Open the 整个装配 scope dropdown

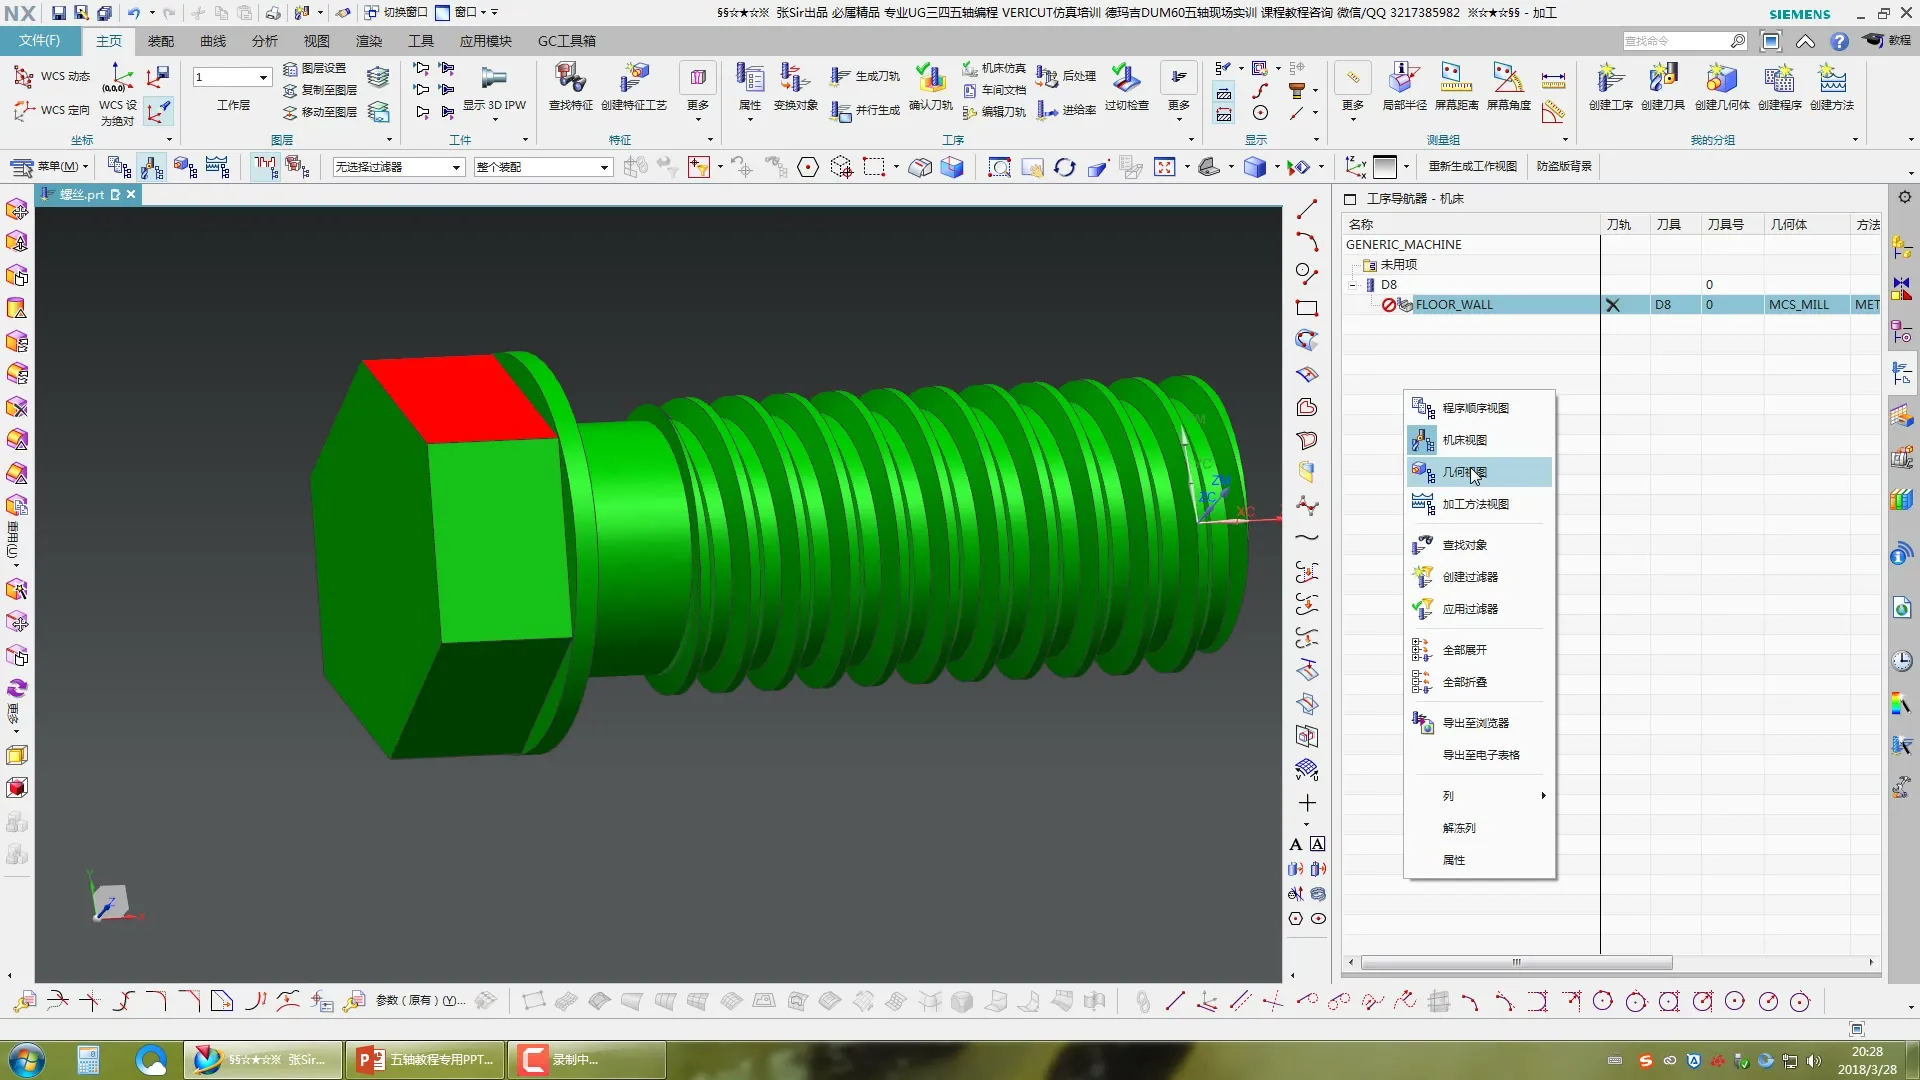click(604, 167)
